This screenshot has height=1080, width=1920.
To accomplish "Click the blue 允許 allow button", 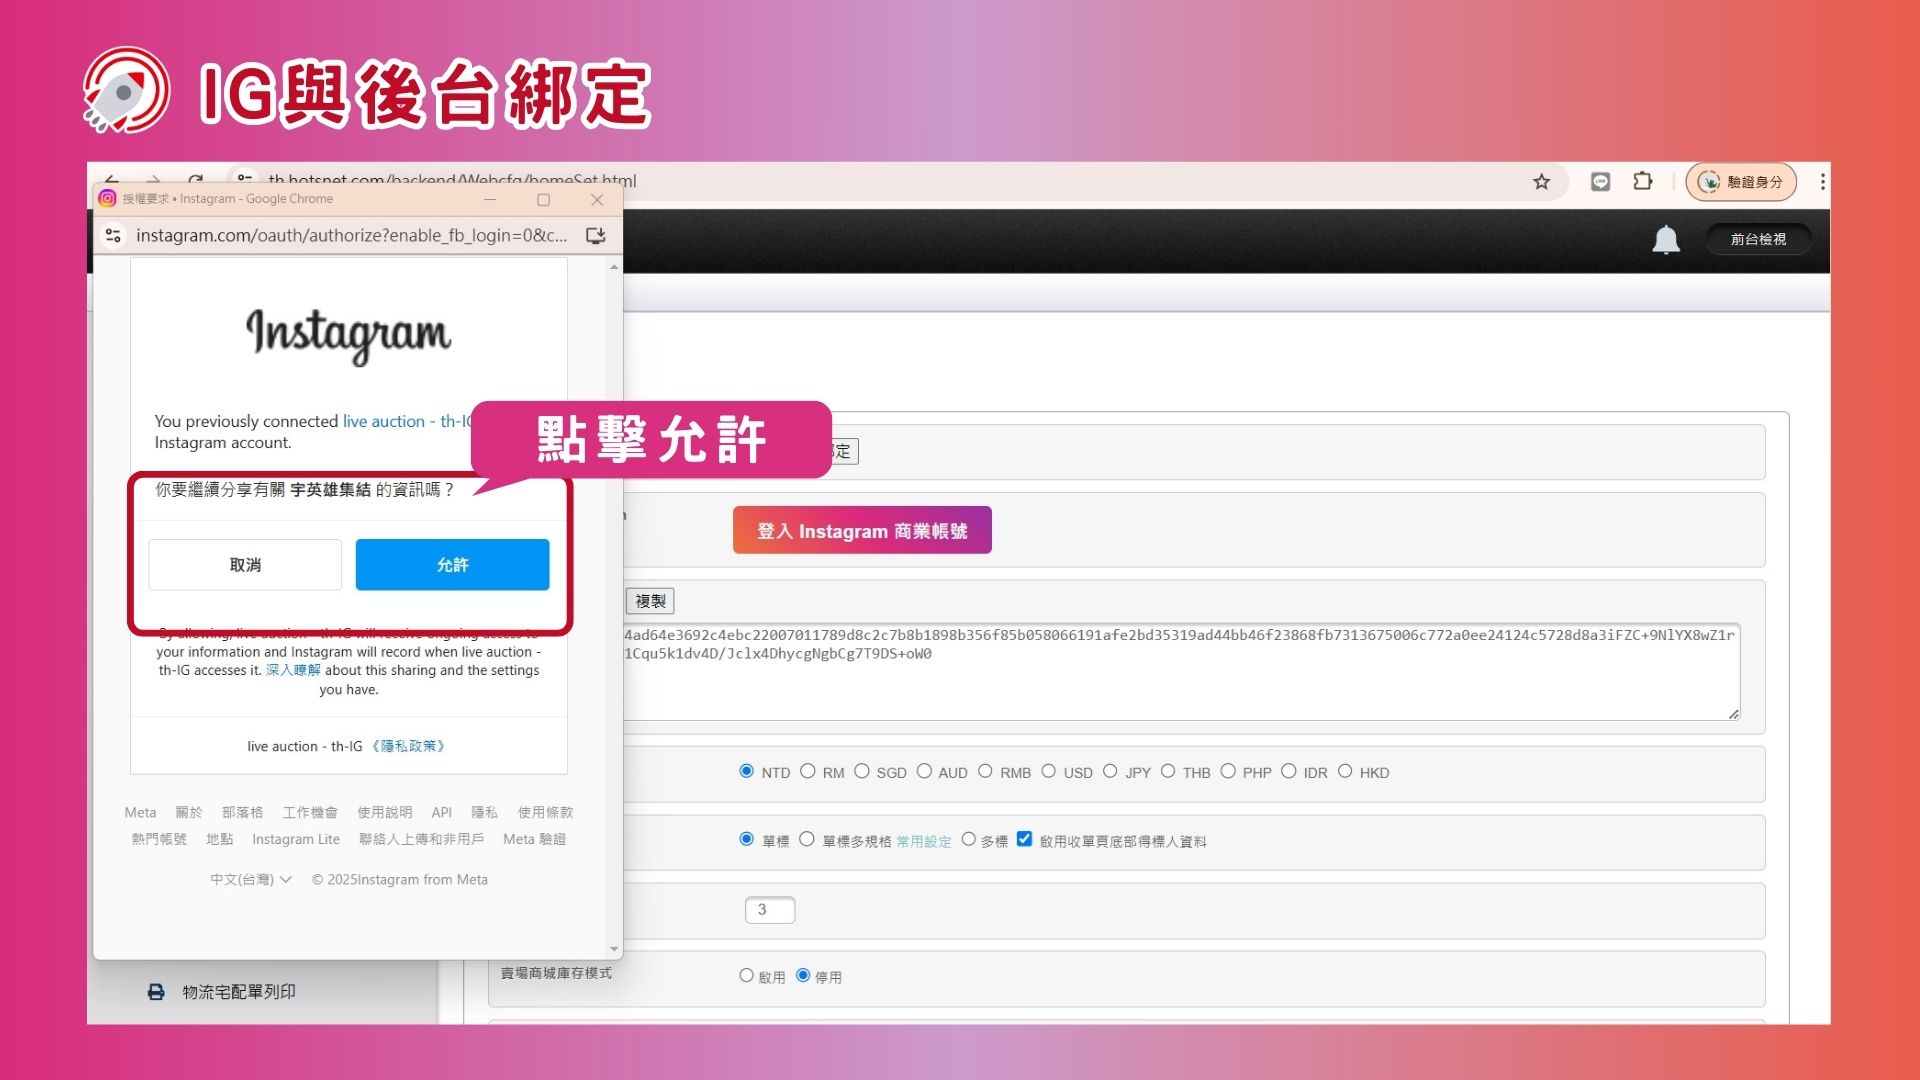I will coord(452,565).
